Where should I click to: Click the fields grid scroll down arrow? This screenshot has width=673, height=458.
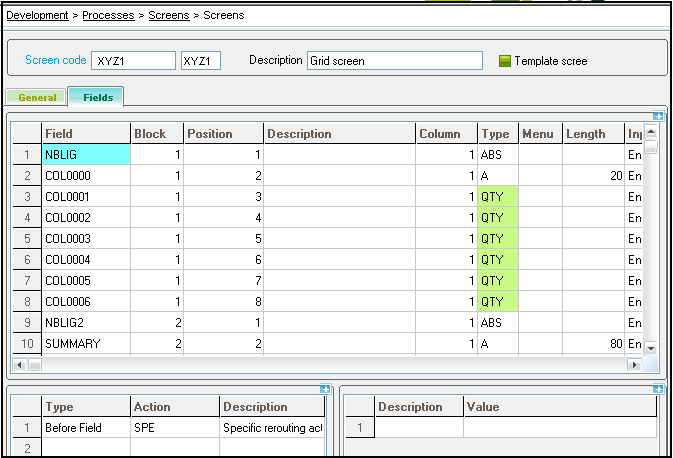click(651, 349)
